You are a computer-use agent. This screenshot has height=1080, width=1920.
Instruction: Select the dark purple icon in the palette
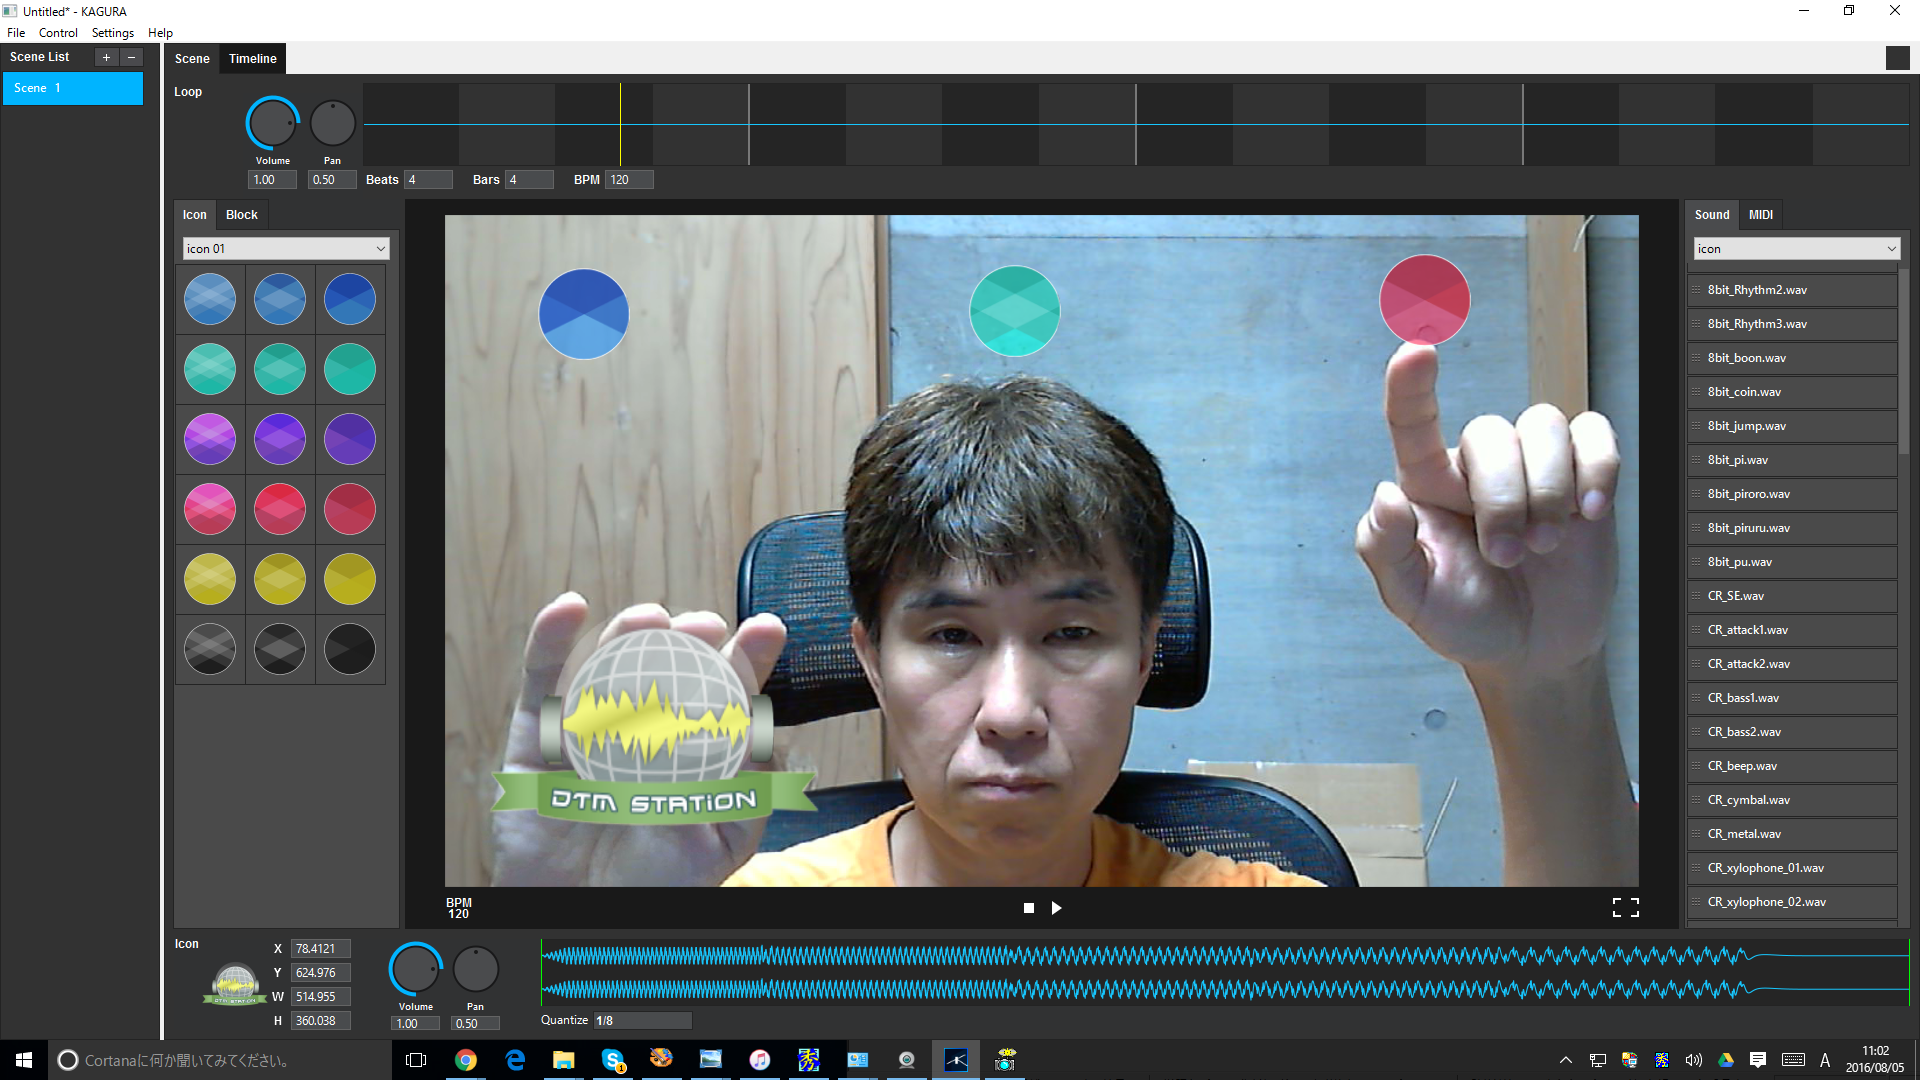click(x=350, y=439)
